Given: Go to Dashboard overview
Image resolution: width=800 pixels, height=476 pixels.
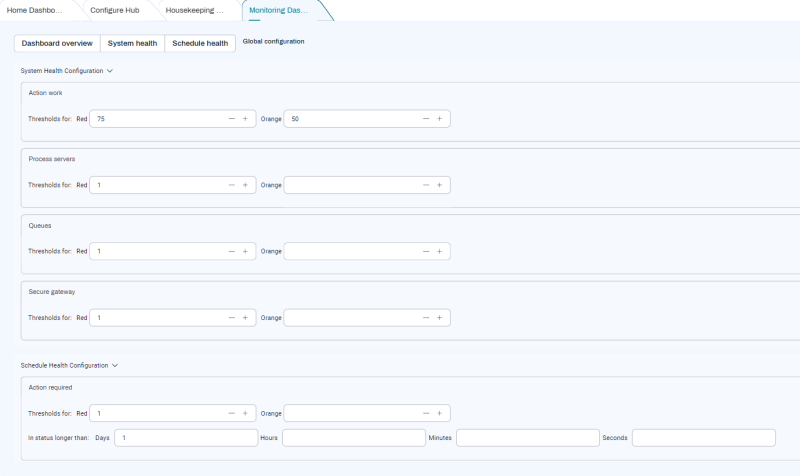Looking at the screenshot, I should 57,43.
